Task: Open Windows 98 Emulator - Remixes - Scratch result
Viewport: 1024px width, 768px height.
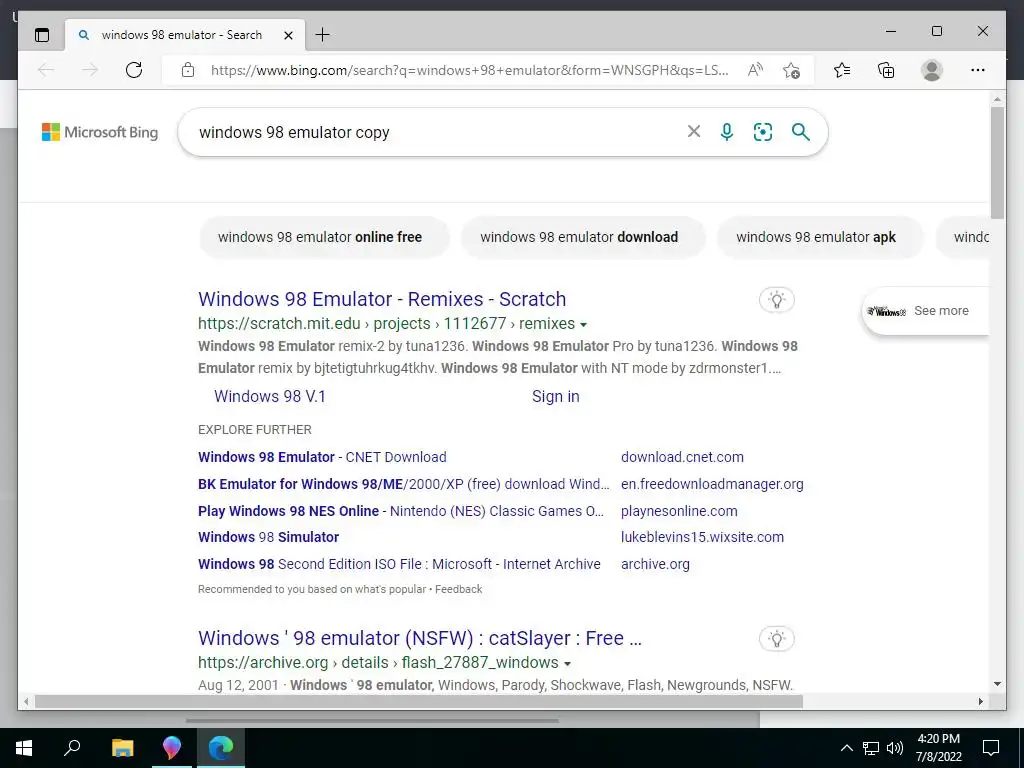Action: point(382,299)
